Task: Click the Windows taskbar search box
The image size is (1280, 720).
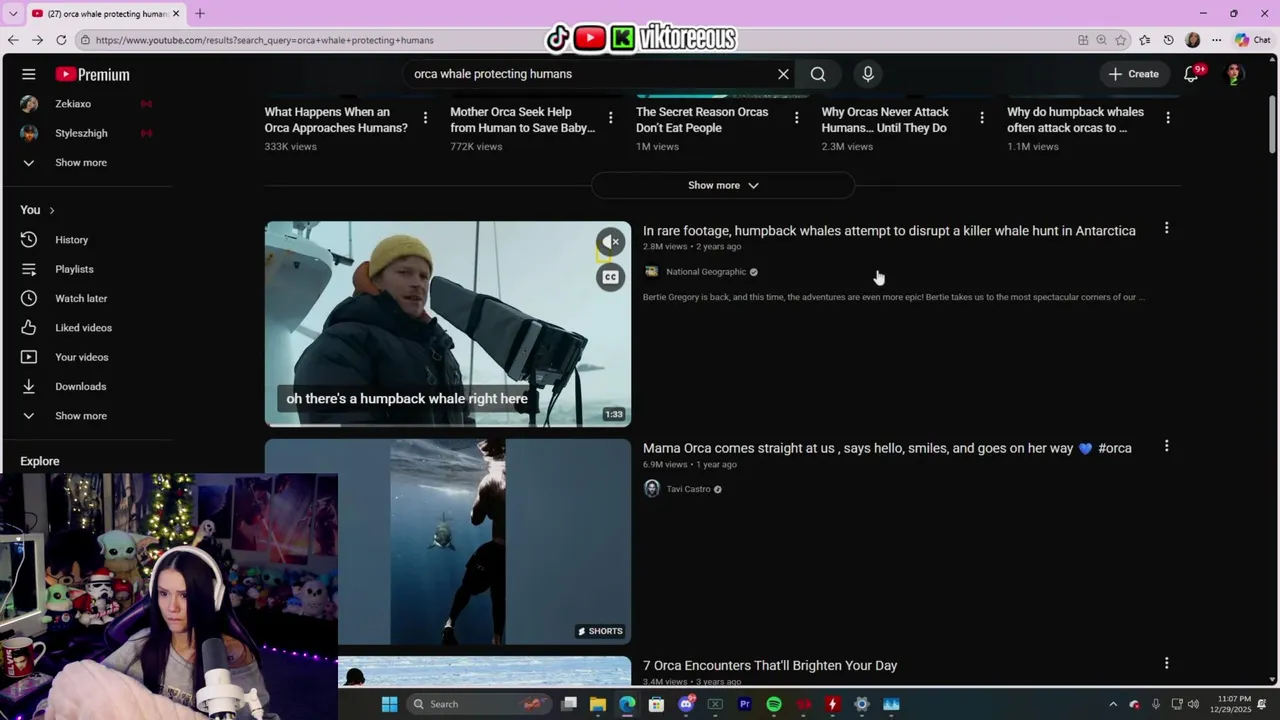Action: pyautogui.click(x=480, y=704)
